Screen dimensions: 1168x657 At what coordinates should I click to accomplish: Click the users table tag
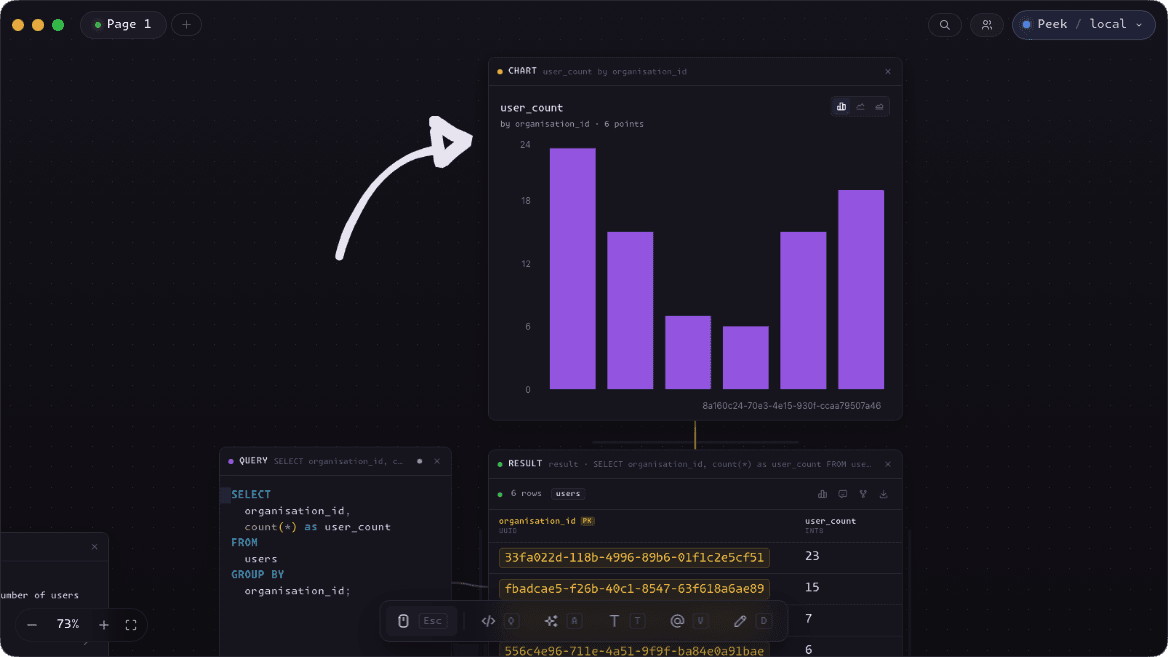(568, 494)
